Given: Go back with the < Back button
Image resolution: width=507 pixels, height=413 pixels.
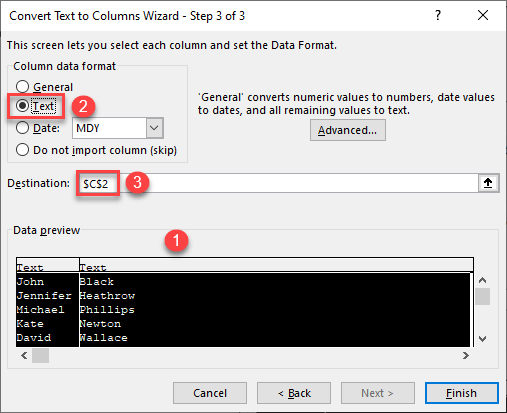Looking at the screenshot, I should coord(294,393).
